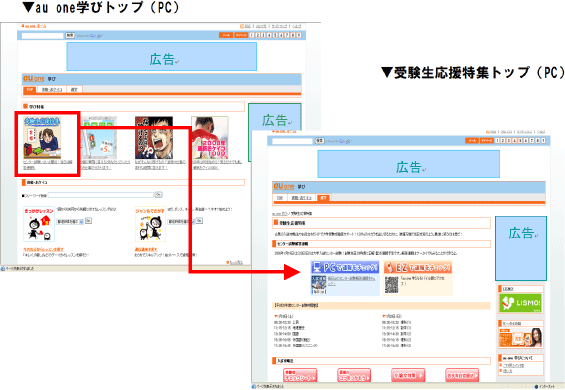Select the middle tab on left page navigation
The height and width of the screenshot is (390, 565).
tap(52, 89)
